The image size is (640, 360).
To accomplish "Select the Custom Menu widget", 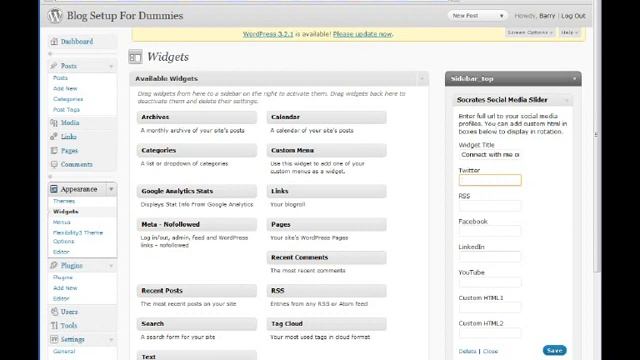I will pos(327,150).
